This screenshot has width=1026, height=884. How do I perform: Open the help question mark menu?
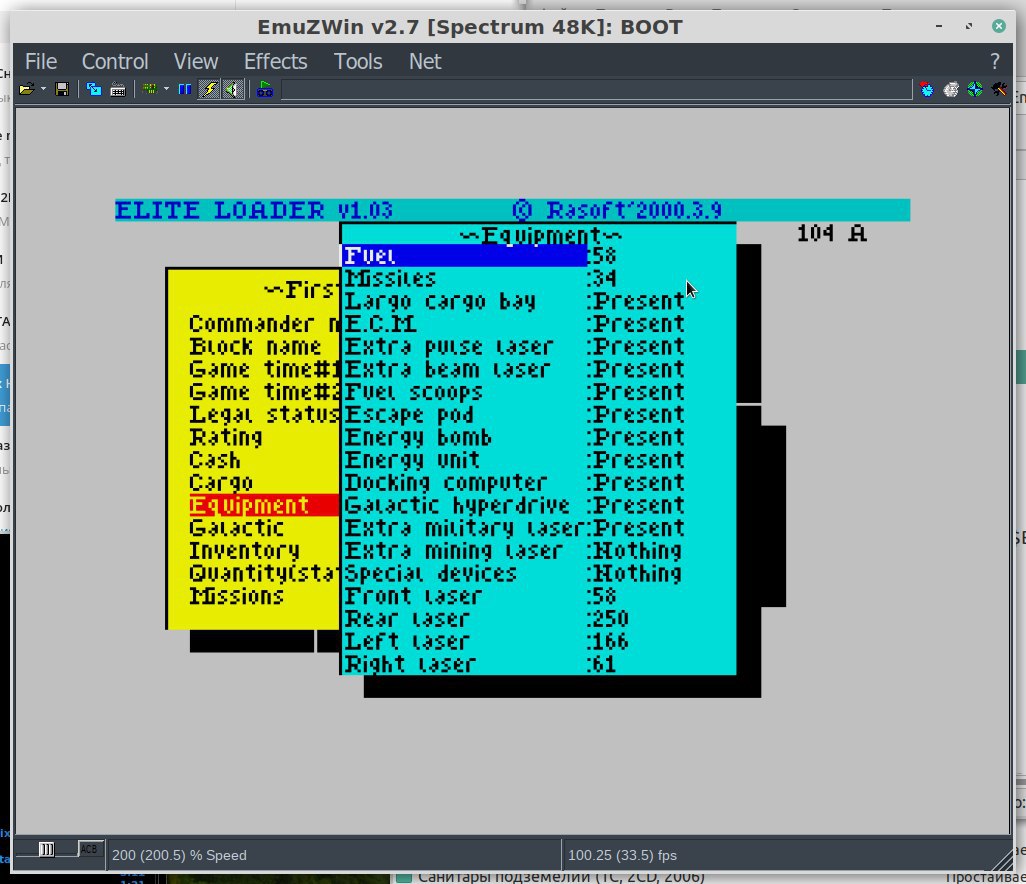pos(995,62)
